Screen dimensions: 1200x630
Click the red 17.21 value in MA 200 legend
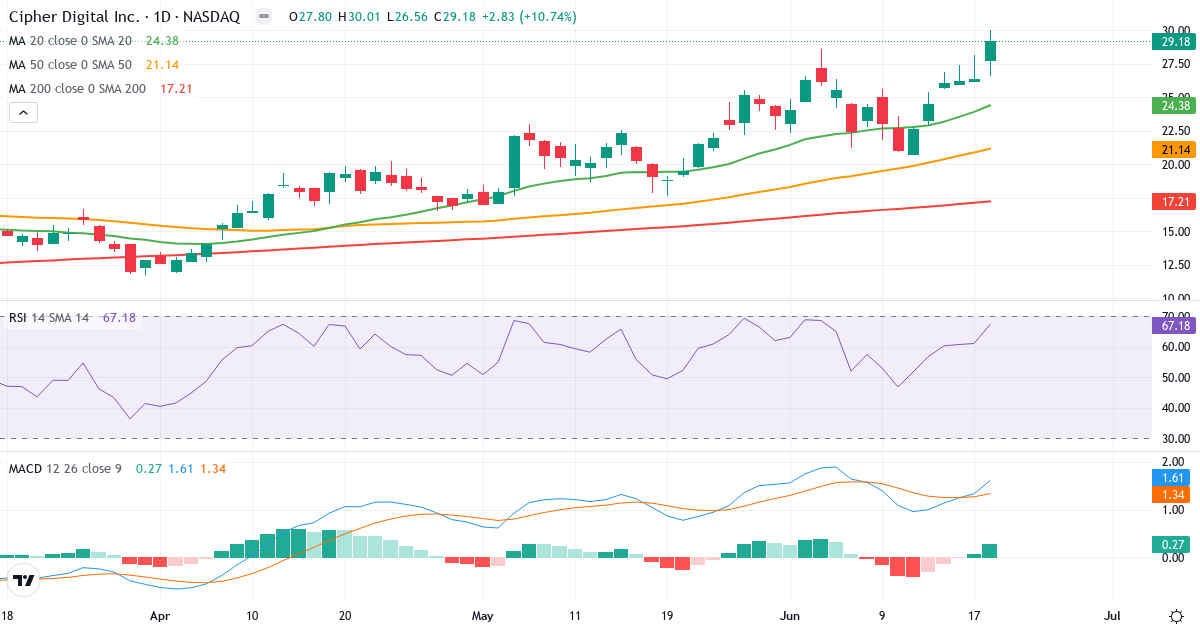point(176,89)
